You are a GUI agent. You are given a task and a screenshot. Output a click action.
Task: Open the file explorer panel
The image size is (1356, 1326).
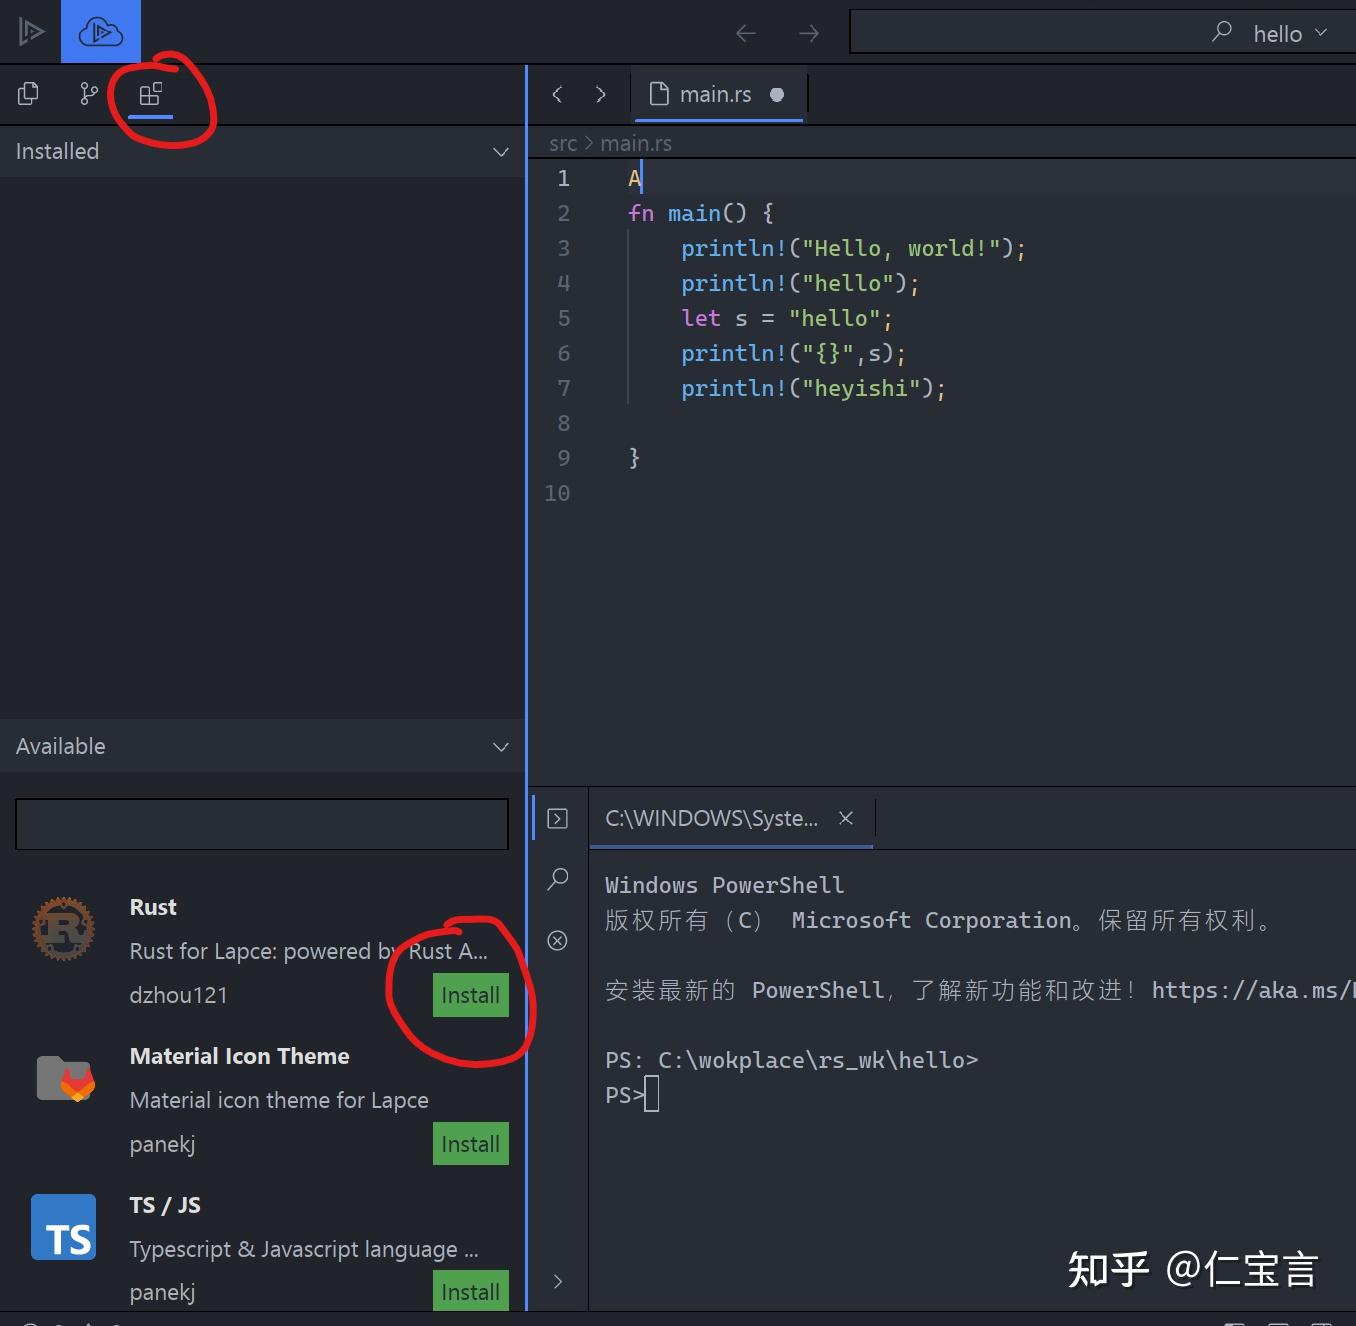(x=27, y=93)
